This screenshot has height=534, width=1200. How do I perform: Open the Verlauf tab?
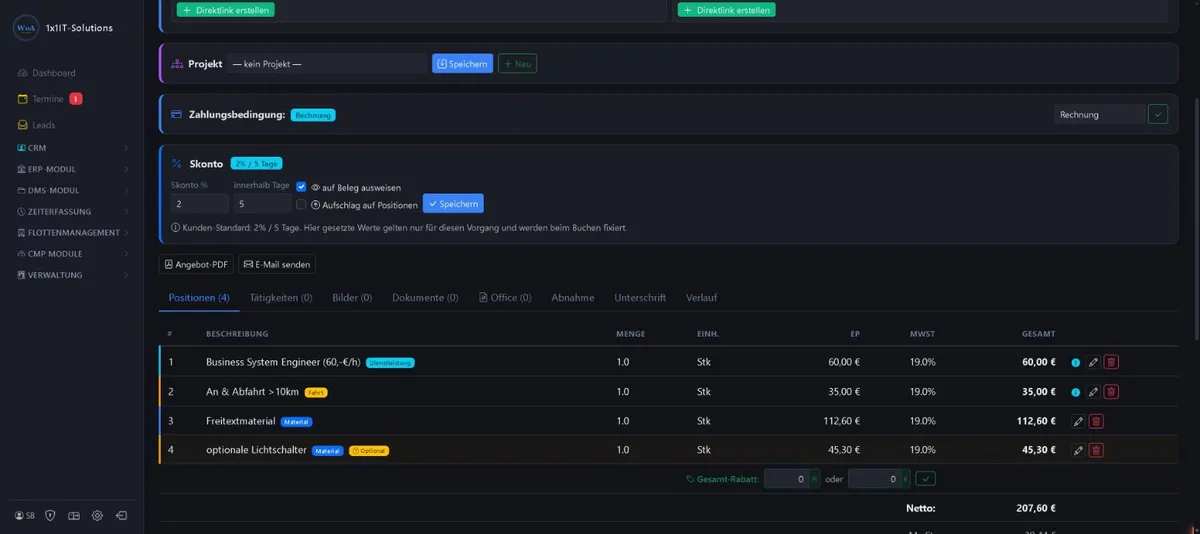coord(701,298)
